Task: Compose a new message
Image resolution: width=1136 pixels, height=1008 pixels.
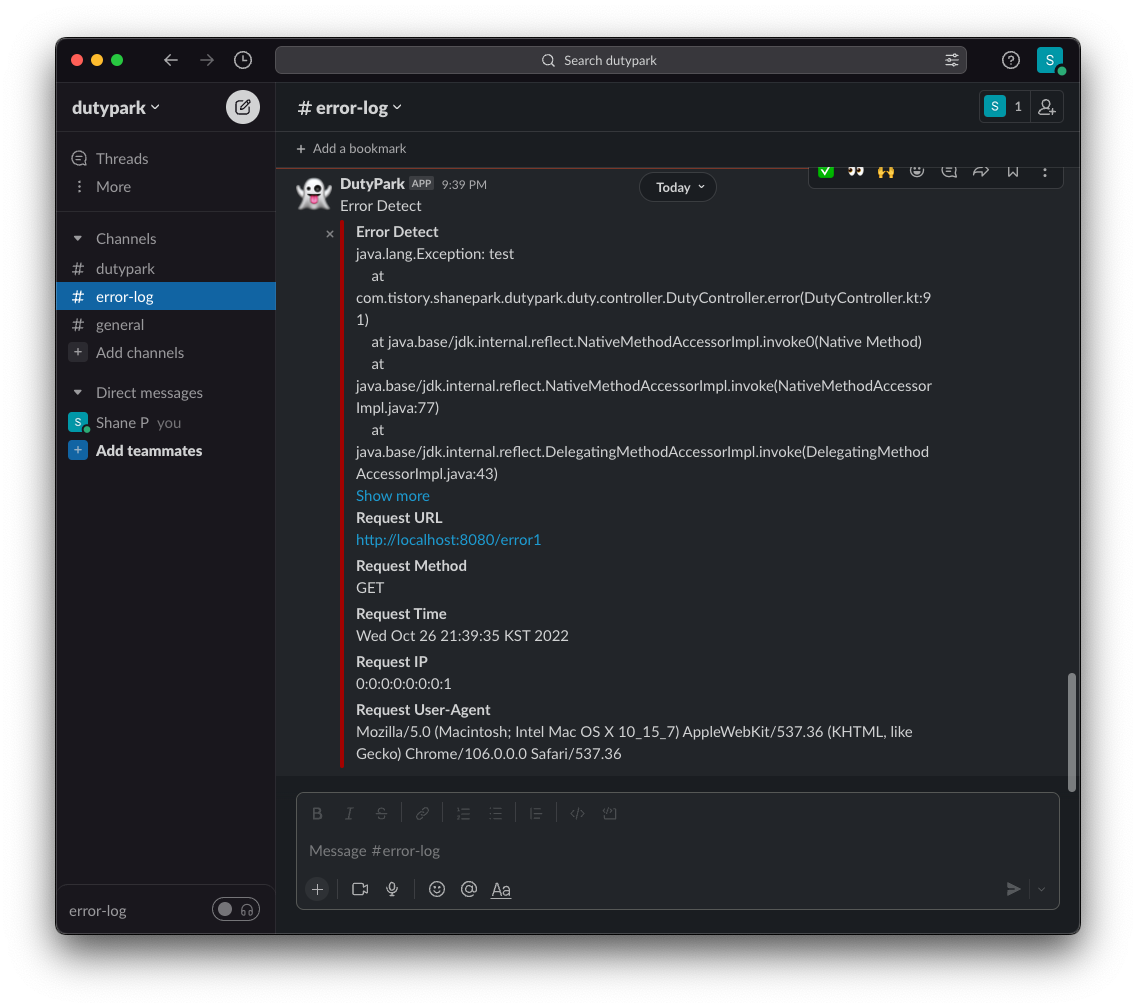Action: [243, 107]
